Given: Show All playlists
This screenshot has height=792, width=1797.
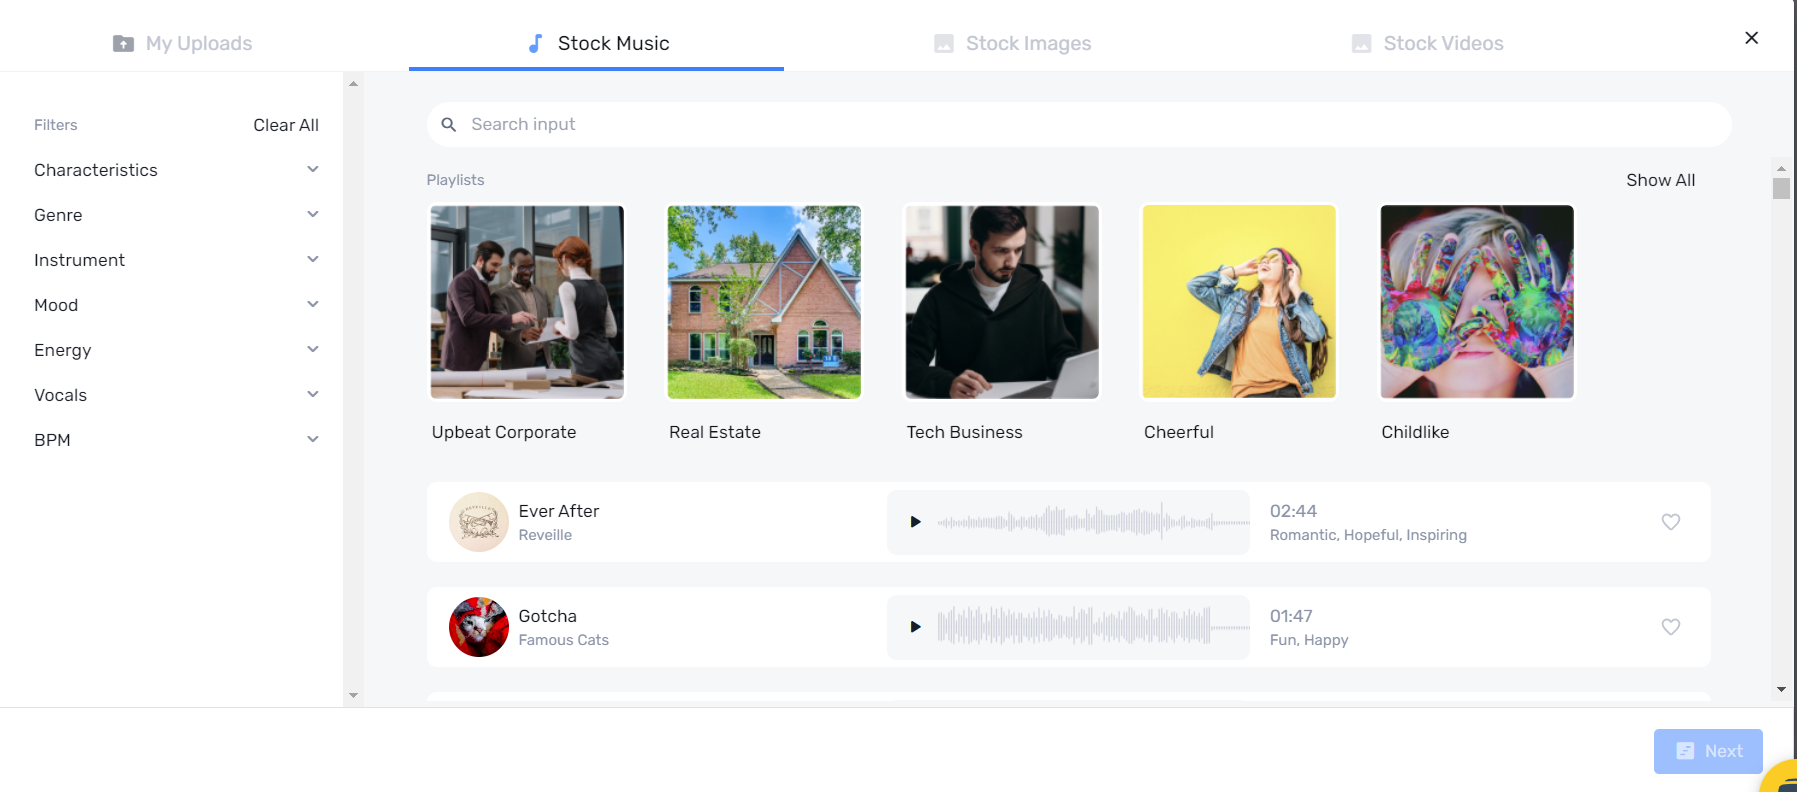Looking at the screenshot, I should click(x=1660, y=180).
